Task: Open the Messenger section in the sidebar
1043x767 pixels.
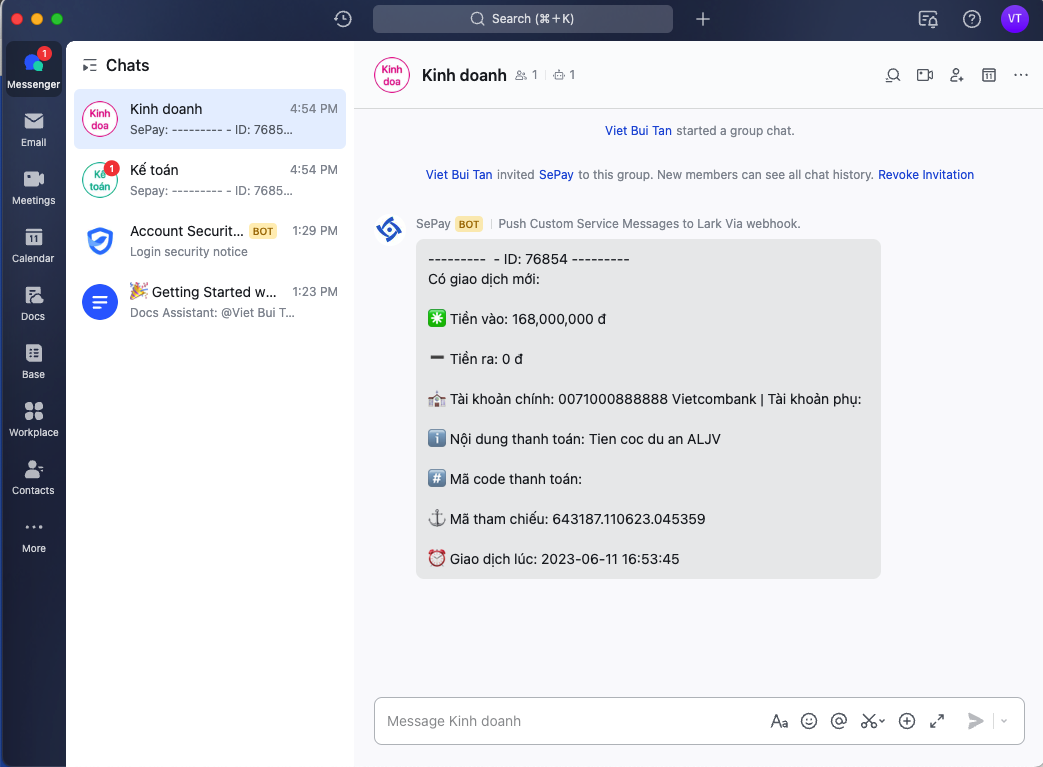Action: (x=33, y=69)
